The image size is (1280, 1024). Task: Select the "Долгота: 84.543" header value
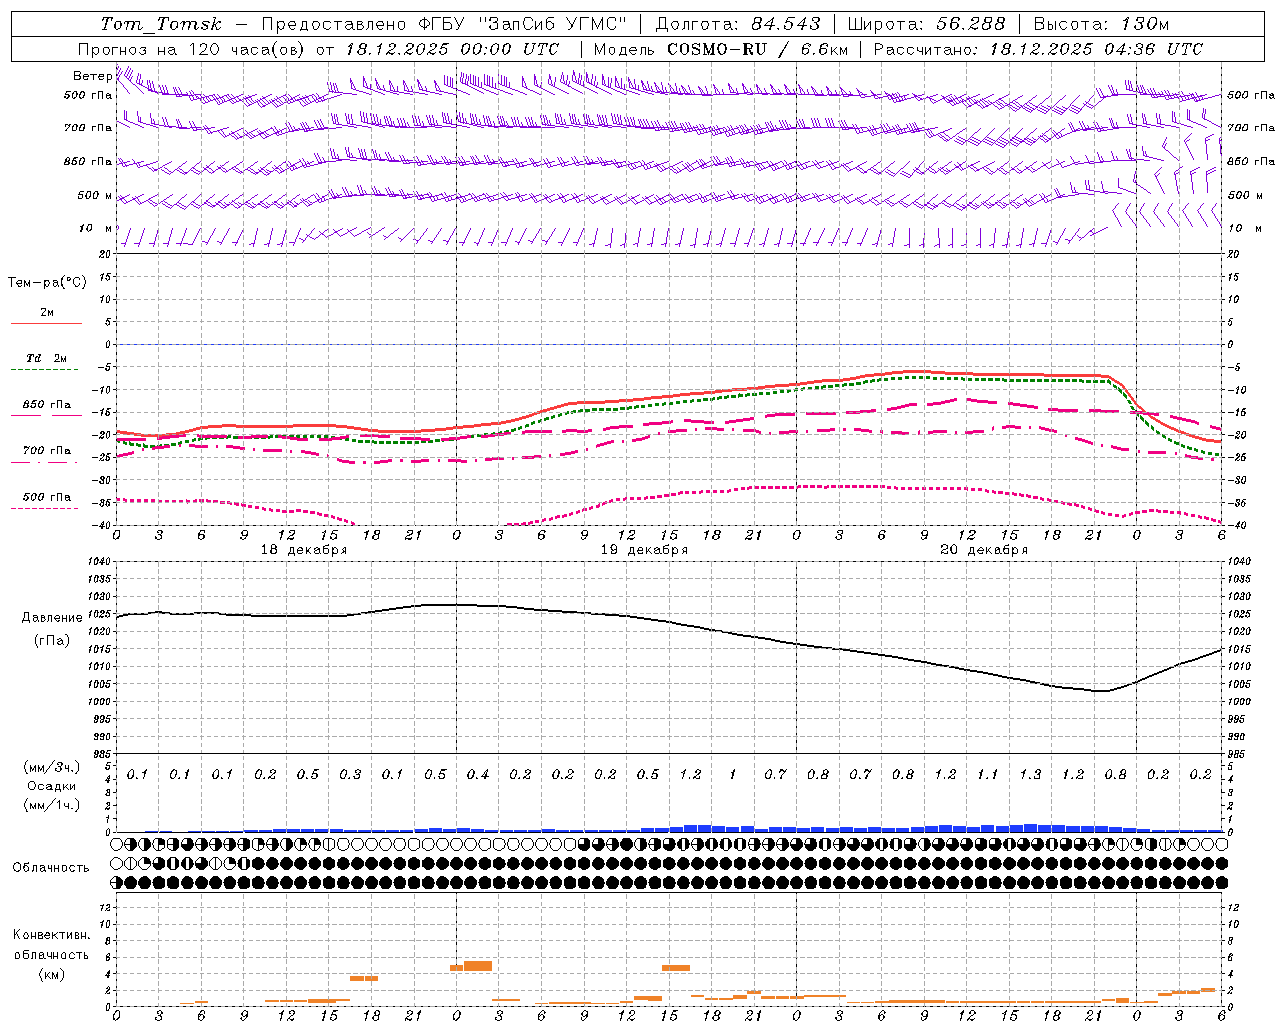738,24
